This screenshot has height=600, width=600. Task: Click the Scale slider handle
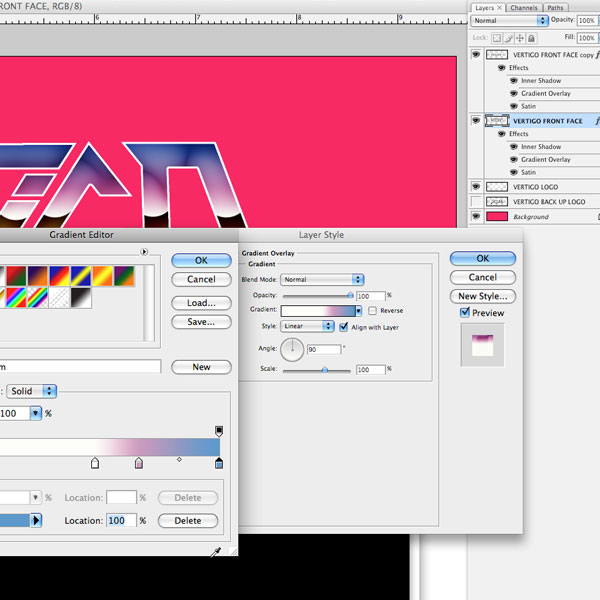pyautogui.click(x=324, y=370)
